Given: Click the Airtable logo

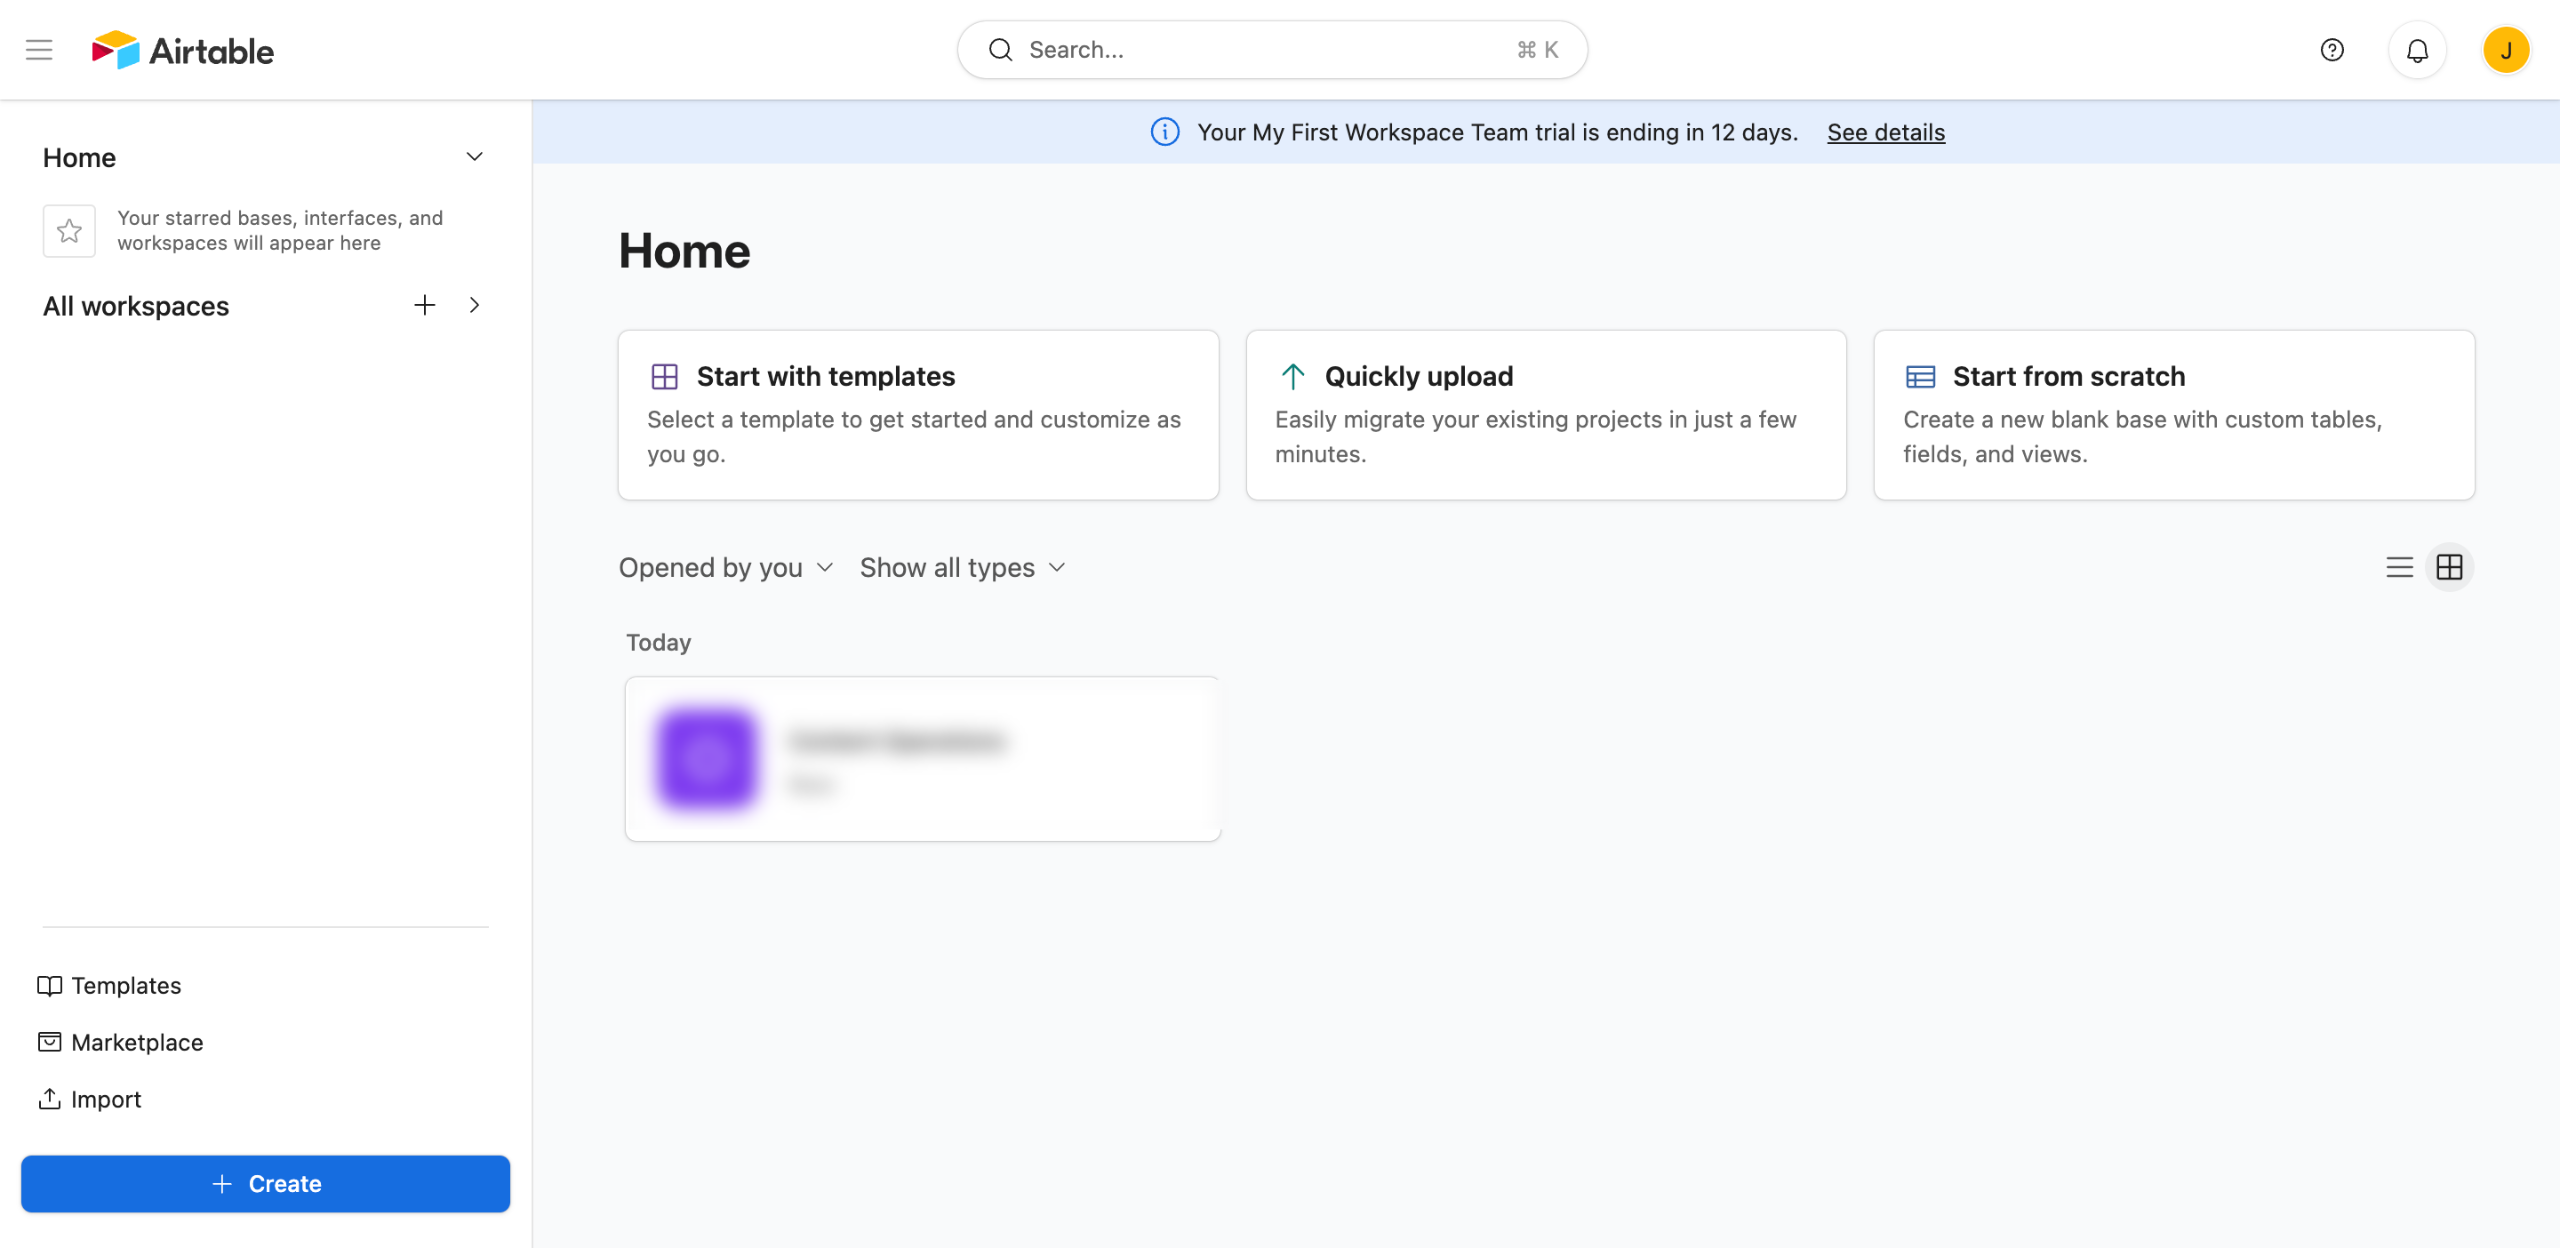Looking at the screenshot, I should [183, 50].
